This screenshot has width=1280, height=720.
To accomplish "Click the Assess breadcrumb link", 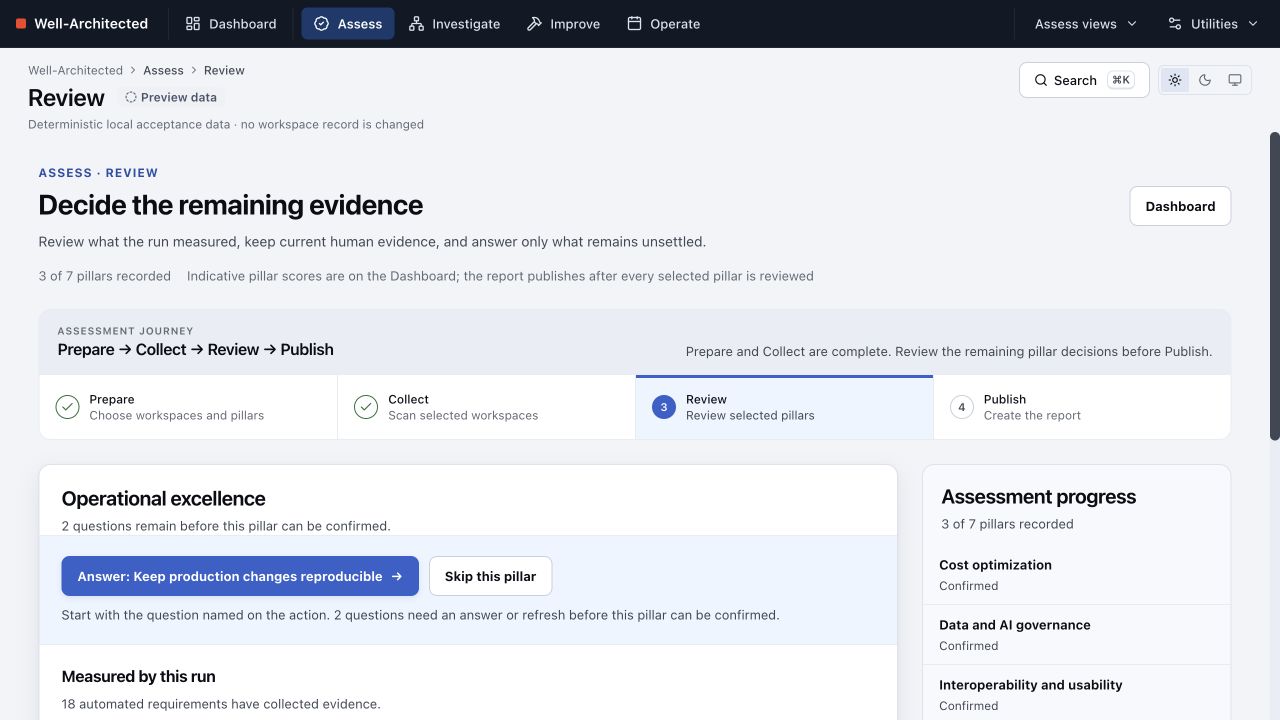I will (163, 70).
